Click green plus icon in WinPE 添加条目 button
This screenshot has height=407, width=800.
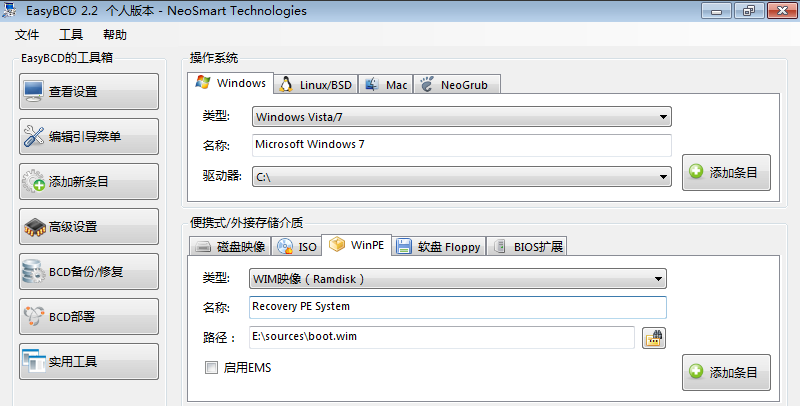(x=696, y=371)
